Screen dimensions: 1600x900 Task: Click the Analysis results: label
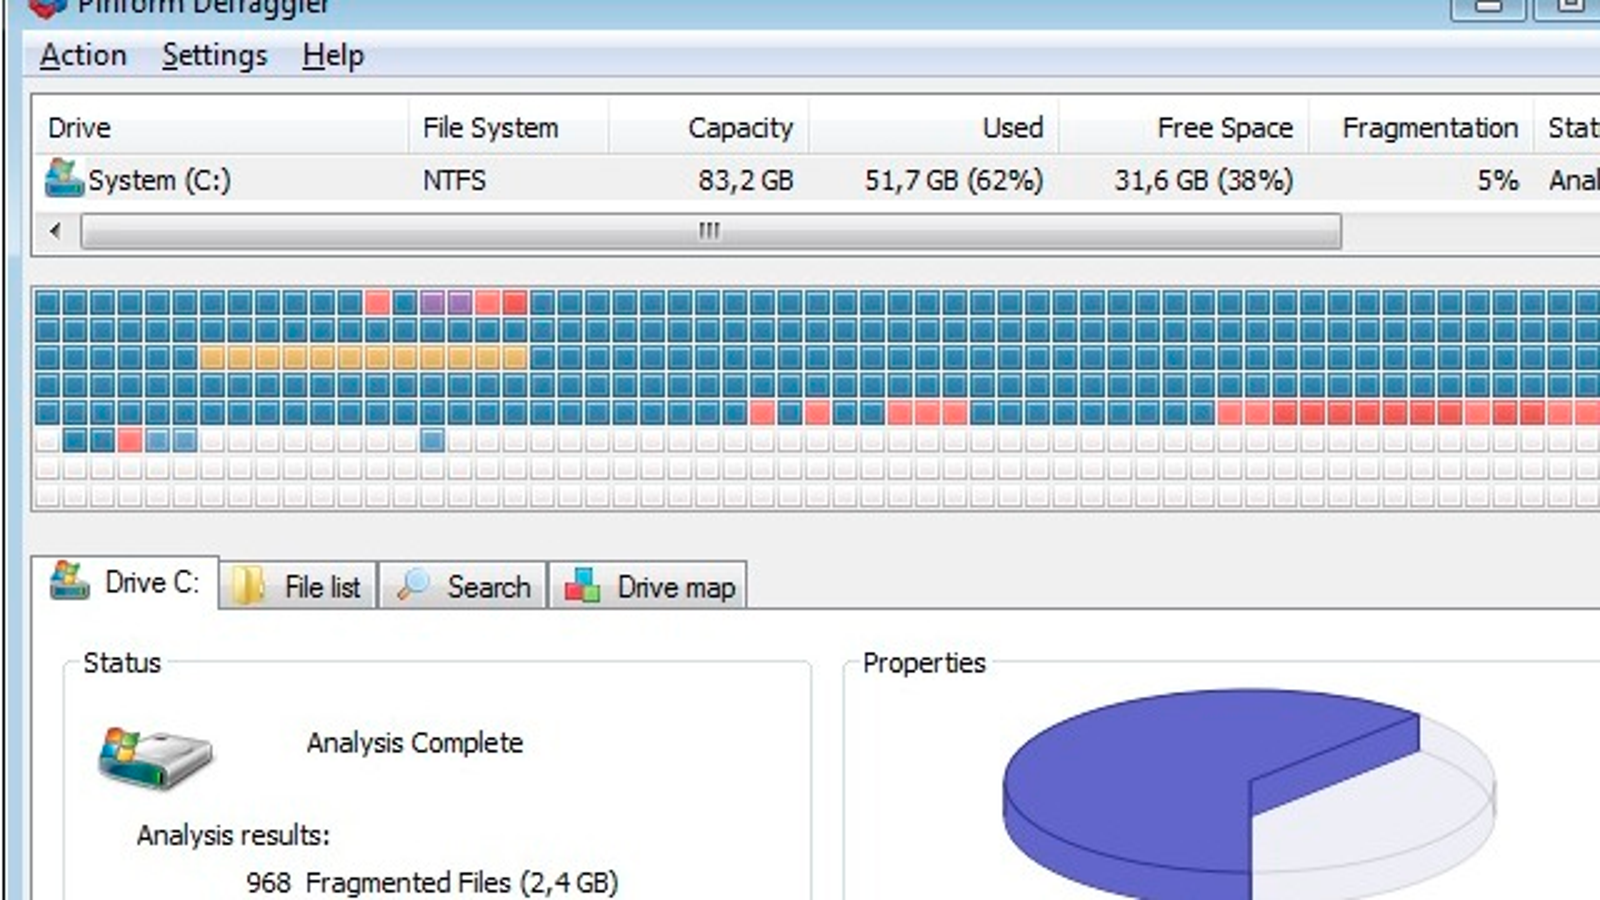[x=233, y=835]
